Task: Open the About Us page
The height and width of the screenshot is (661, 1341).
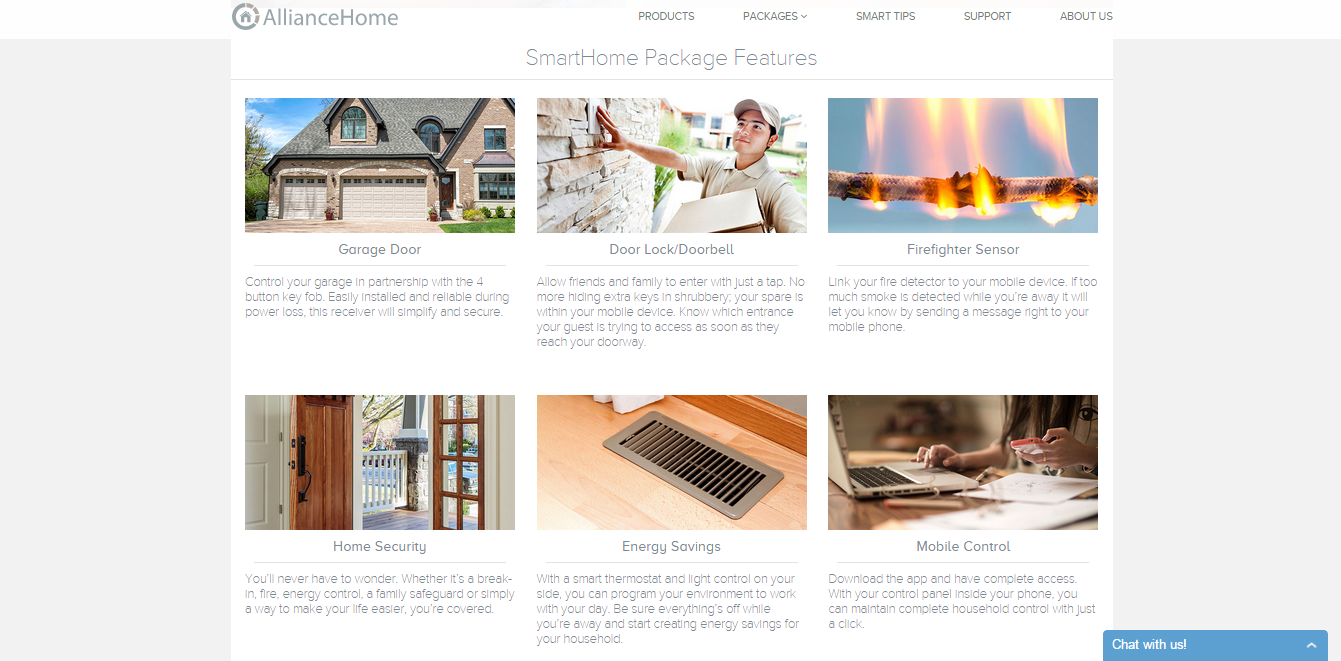Action: [1086, 16]
